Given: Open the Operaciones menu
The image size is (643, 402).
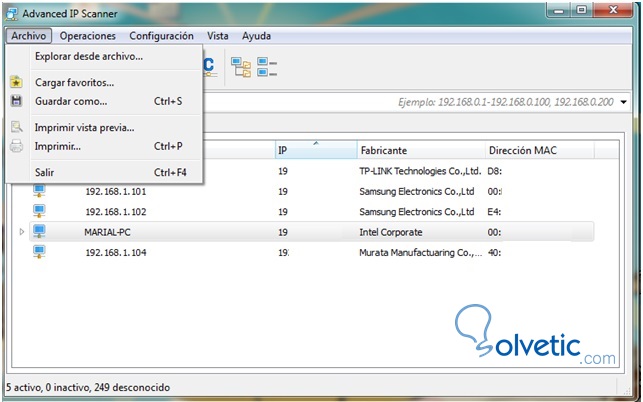Looking at the screenshot, I should (87, 36).
